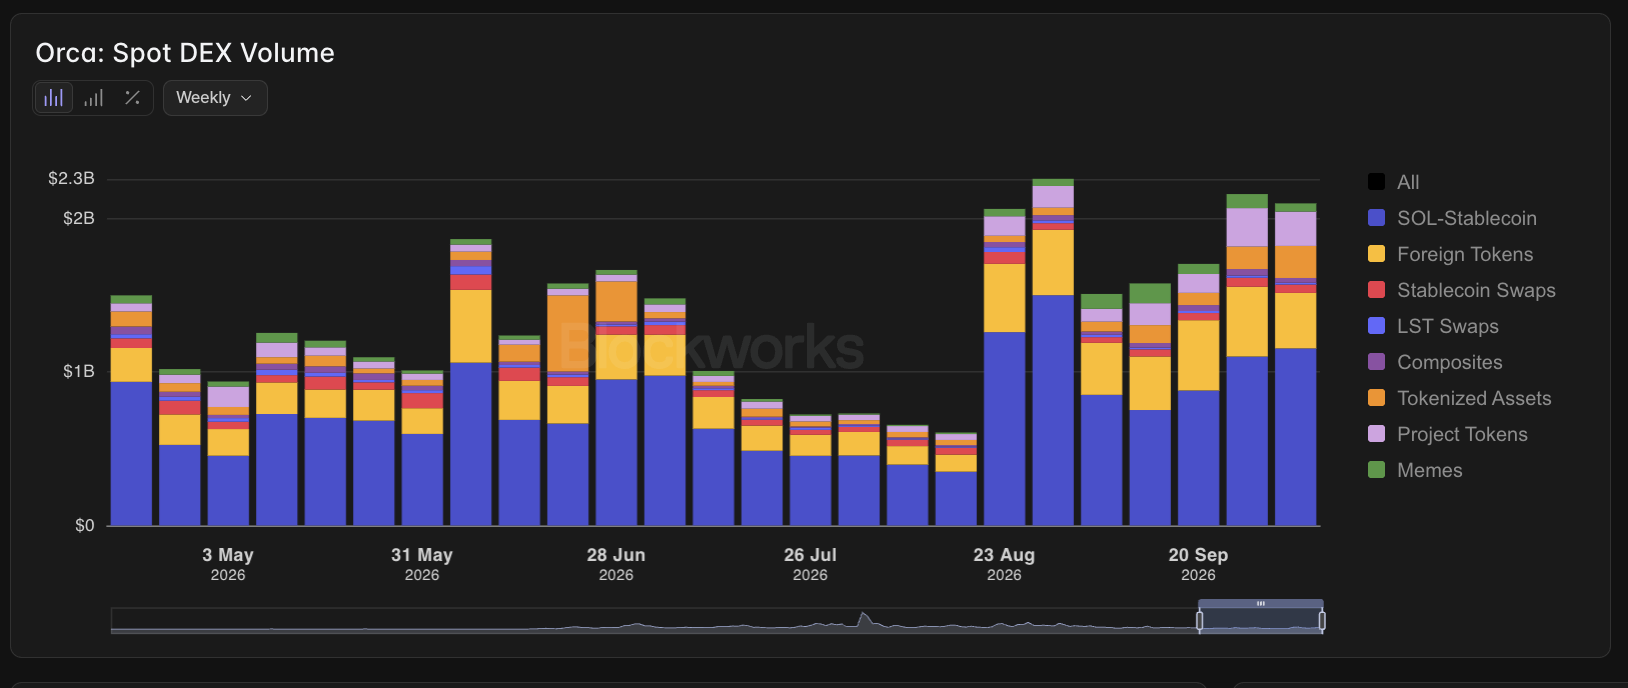Viewport: 1628px width, 688px height.
Task: Hide the Foreign Tokens legend series
Action: tap(1450, 254)
